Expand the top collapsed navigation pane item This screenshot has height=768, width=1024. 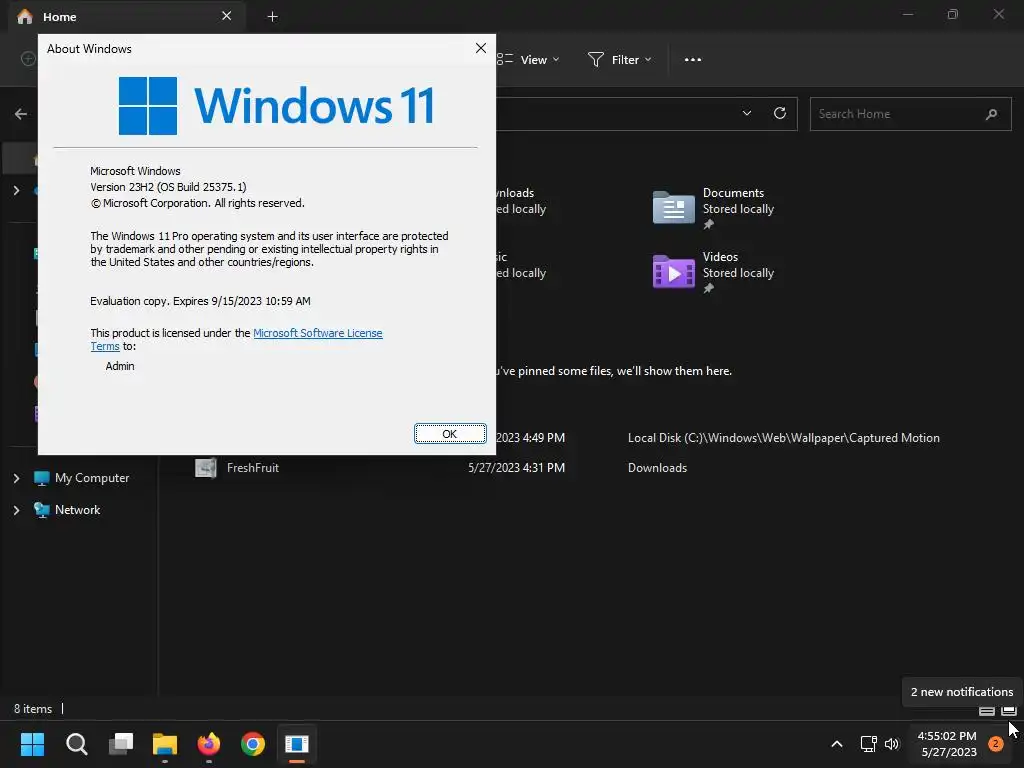[16, 191]
